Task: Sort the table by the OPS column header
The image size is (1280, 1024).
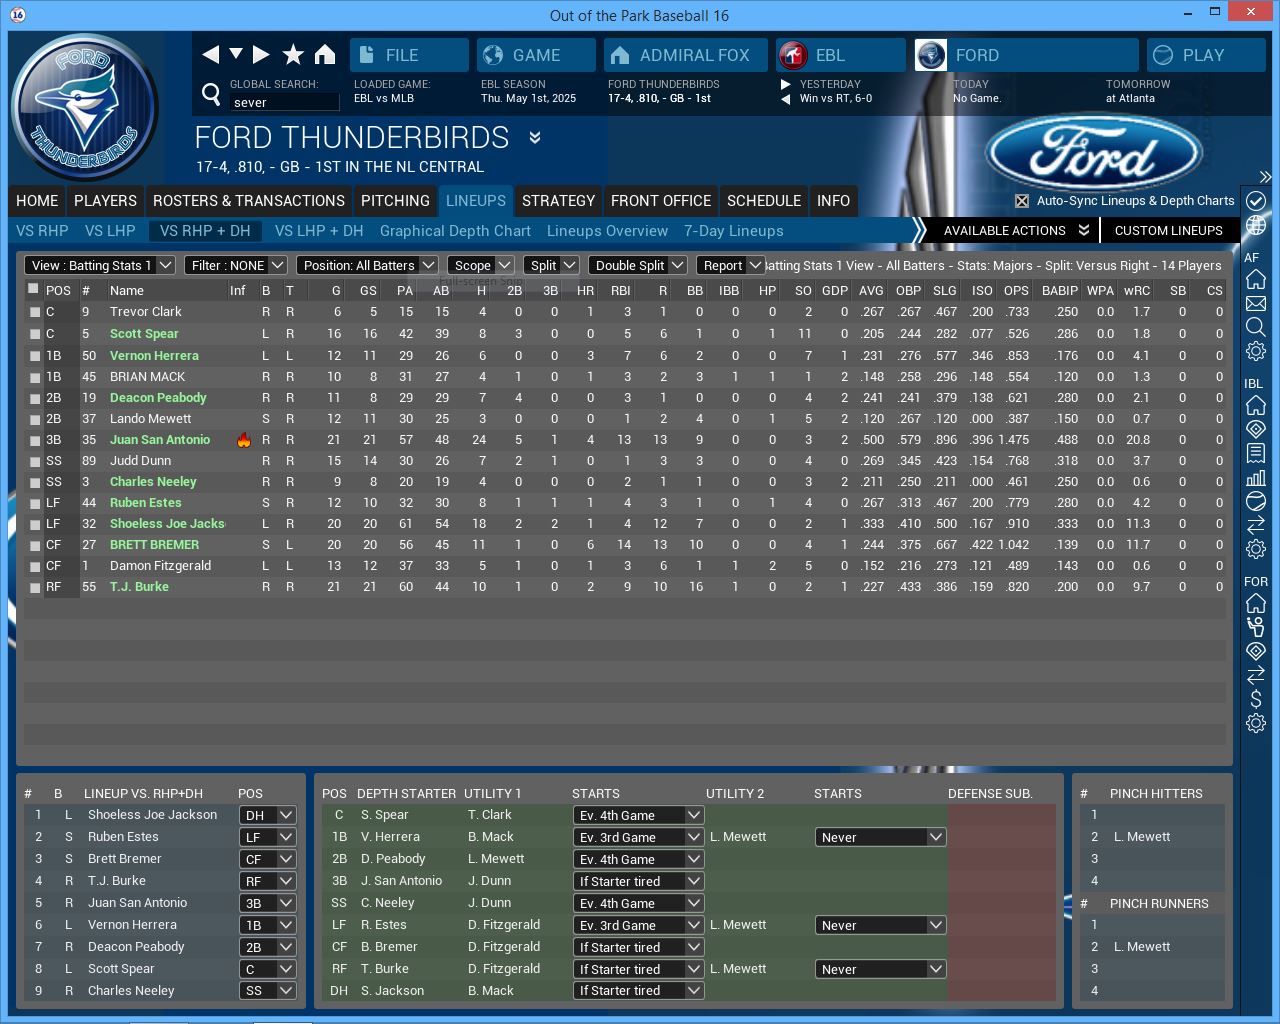Action: (1016, 291)
